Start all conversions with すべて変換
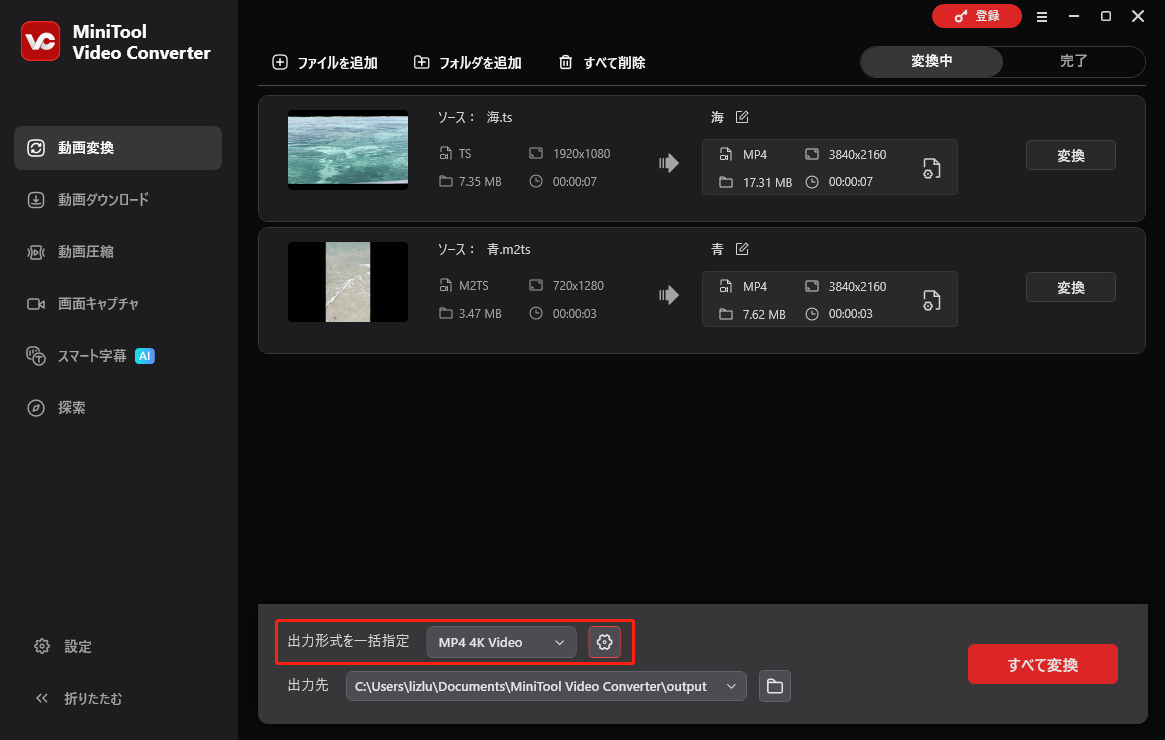The width and height of the screenshot is (1165, 740). tap(1042, 663)
